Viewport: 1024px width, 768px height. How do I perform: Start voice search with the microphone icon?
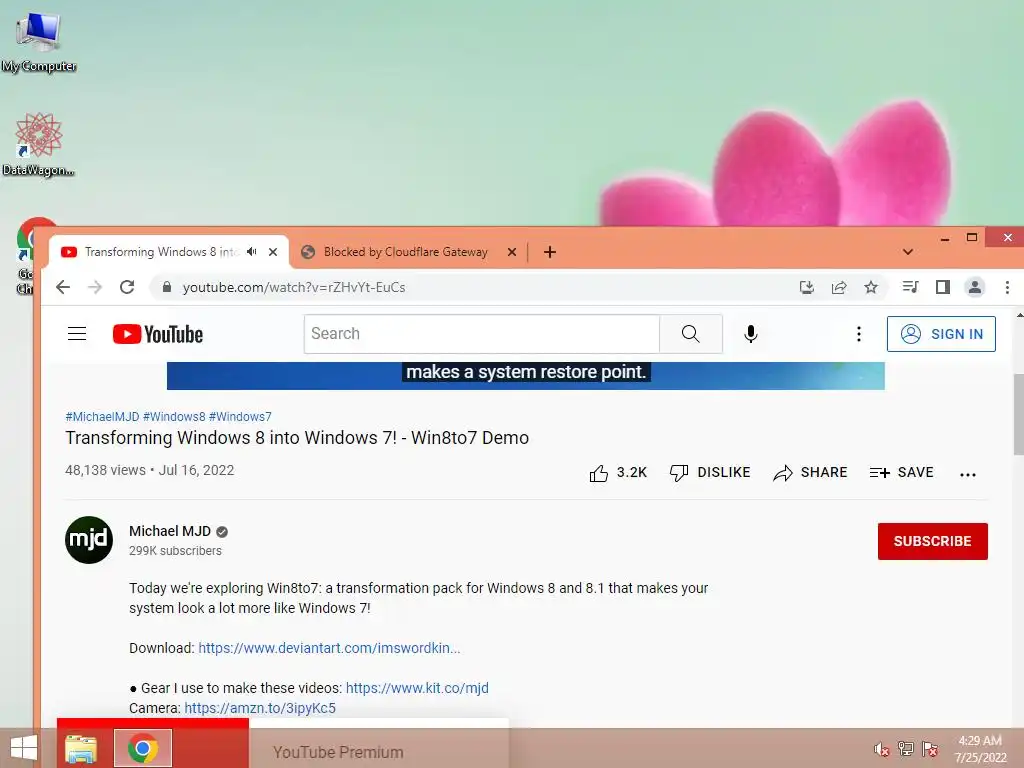[x=751, y=334]
